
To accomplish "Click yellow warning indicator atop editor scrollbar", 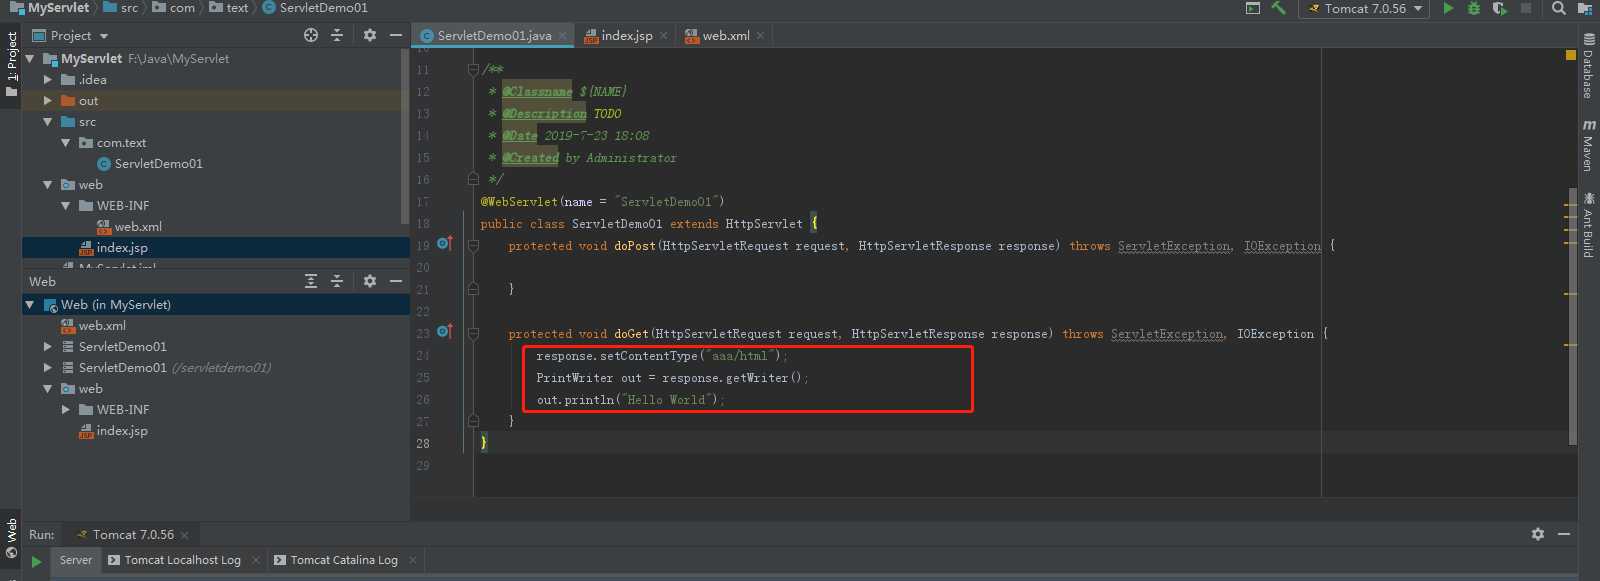I will (1571, 55).
